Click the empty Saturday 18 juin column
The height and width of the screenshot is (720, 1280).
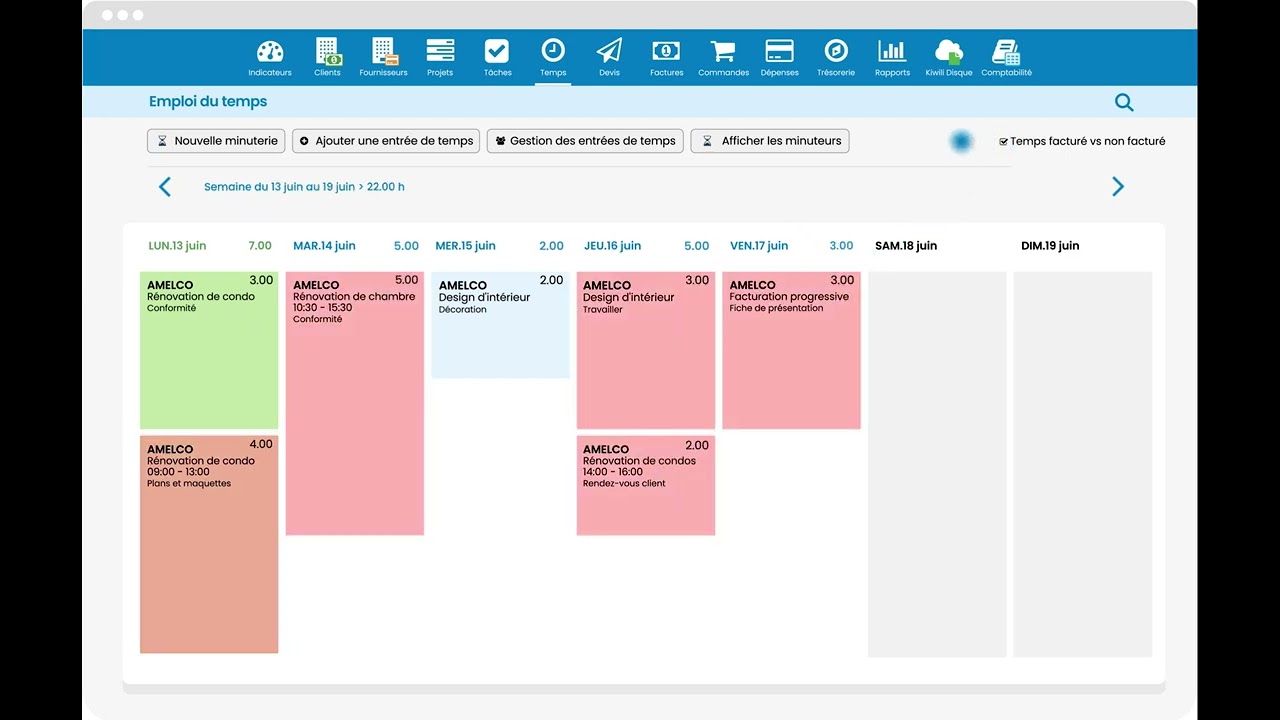937,464
